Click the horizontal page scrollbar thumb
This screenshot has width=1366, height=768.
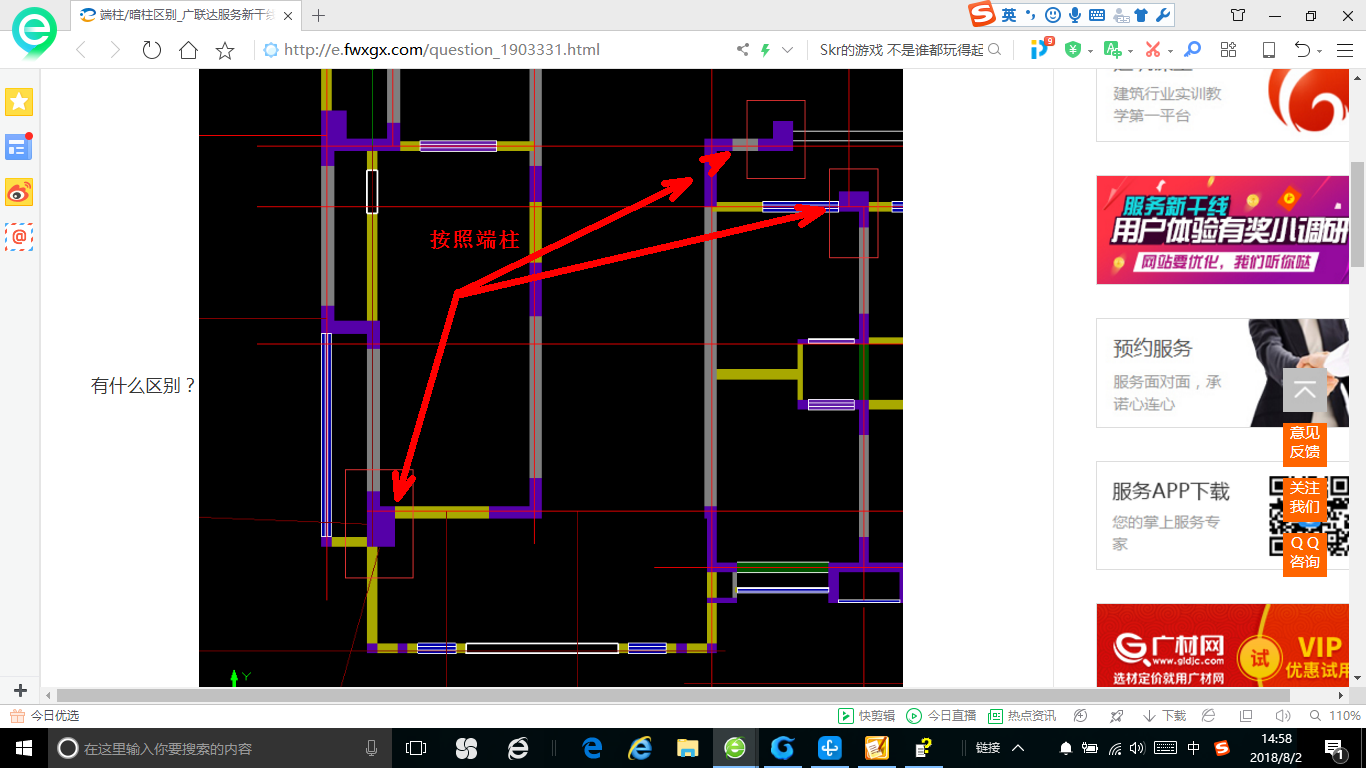[673, 695]
